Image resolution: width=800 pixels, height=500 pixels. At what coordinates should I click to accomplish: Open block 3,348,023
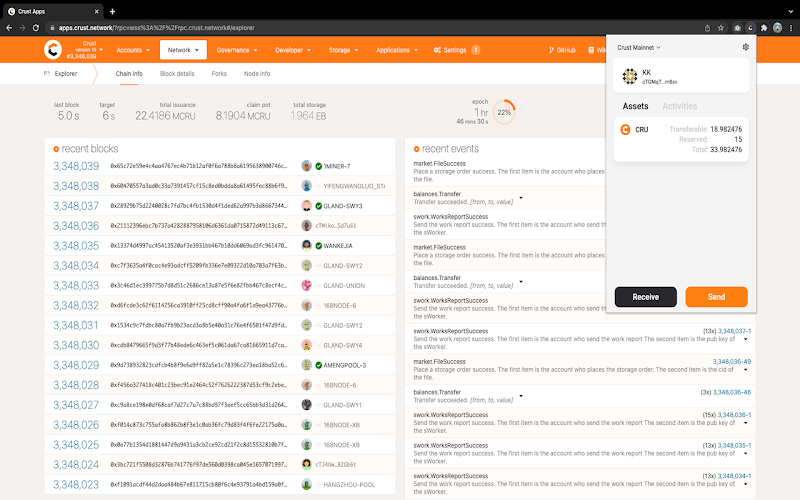pyautogui.click(x=76, y=485)
